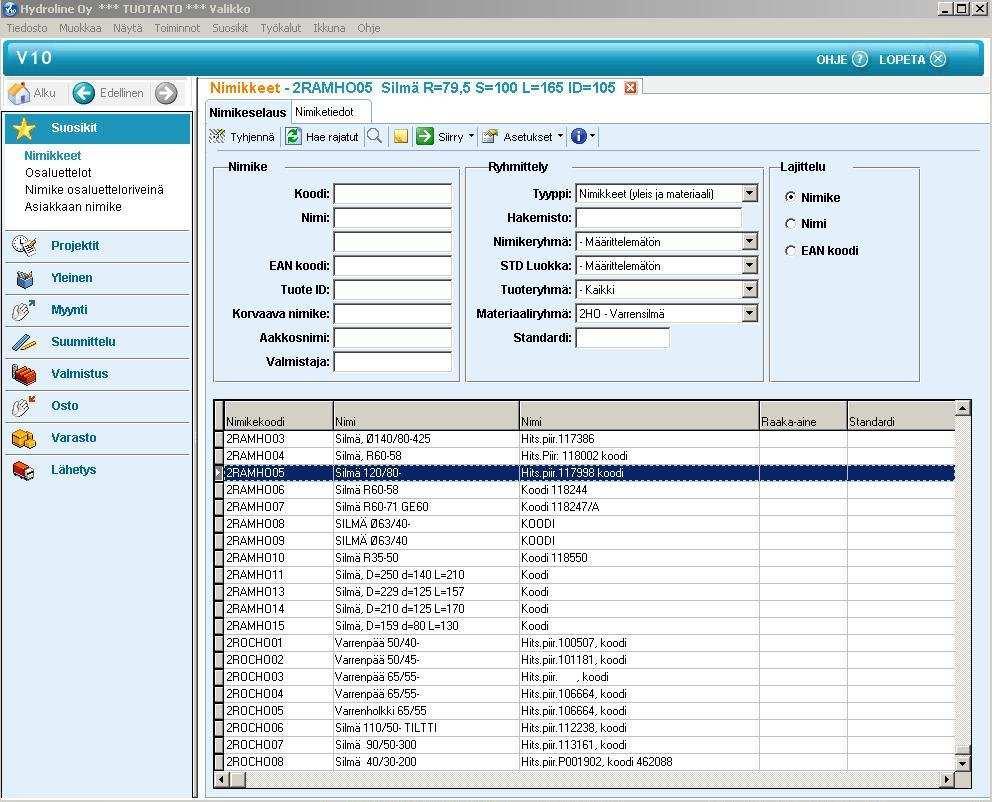Open the Ikkuna menu

point(330,28)
